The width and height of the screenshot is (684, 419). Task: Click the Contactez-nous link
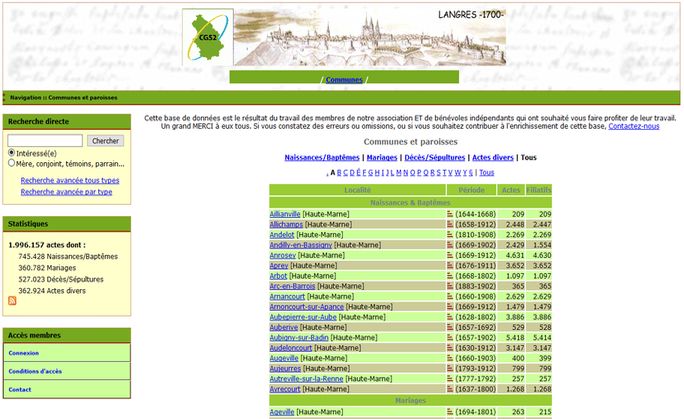click(x=633, y=126)
